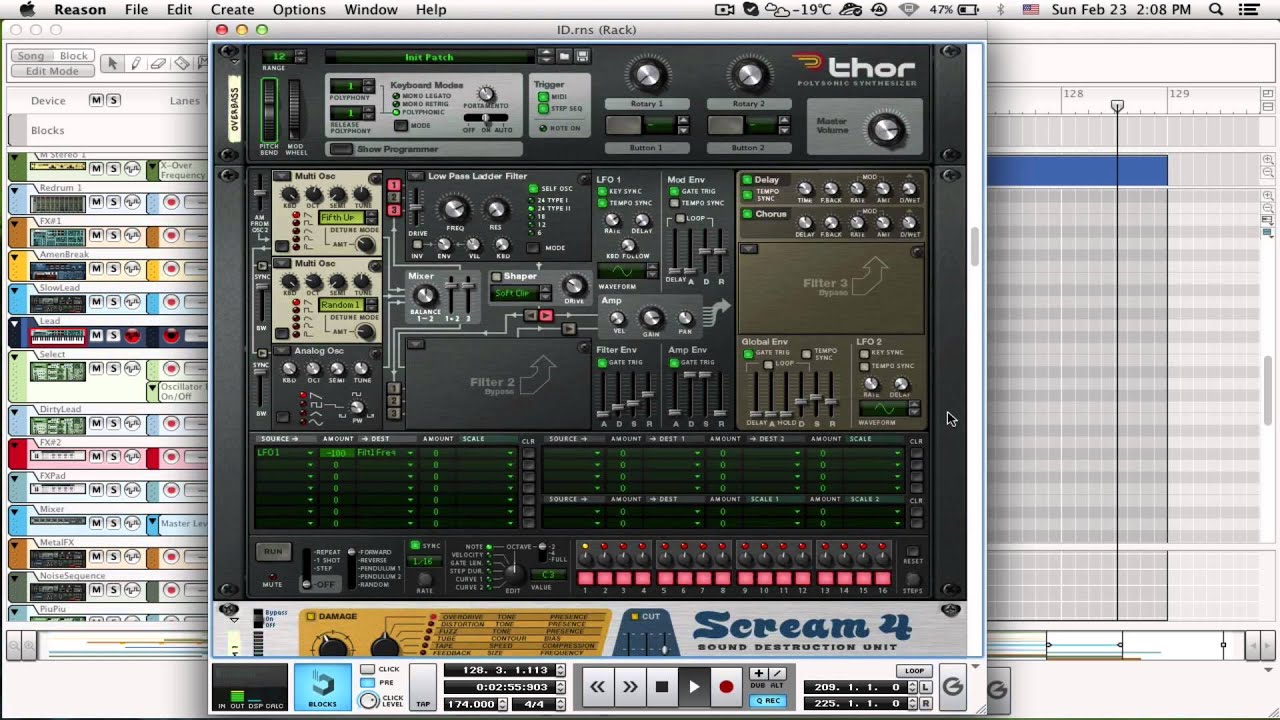Click the Edit Mode button
Image resolution: width=1280 pixels, height=720 pixels.
[52, 71]
